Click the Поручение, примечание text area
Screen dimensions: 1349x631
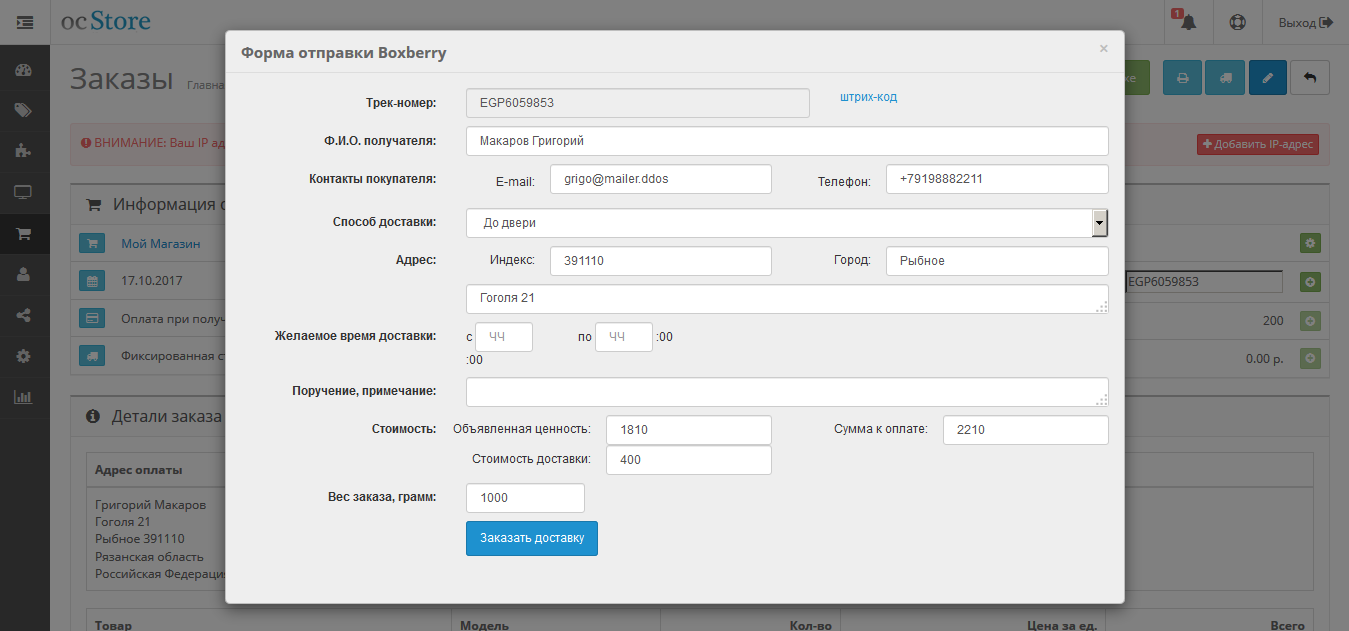click(x=787, y=392)
